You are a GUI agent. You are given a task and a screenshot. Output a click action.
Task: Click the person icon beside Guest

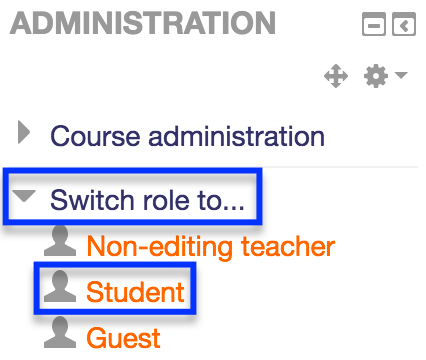(x=60, y=332)
